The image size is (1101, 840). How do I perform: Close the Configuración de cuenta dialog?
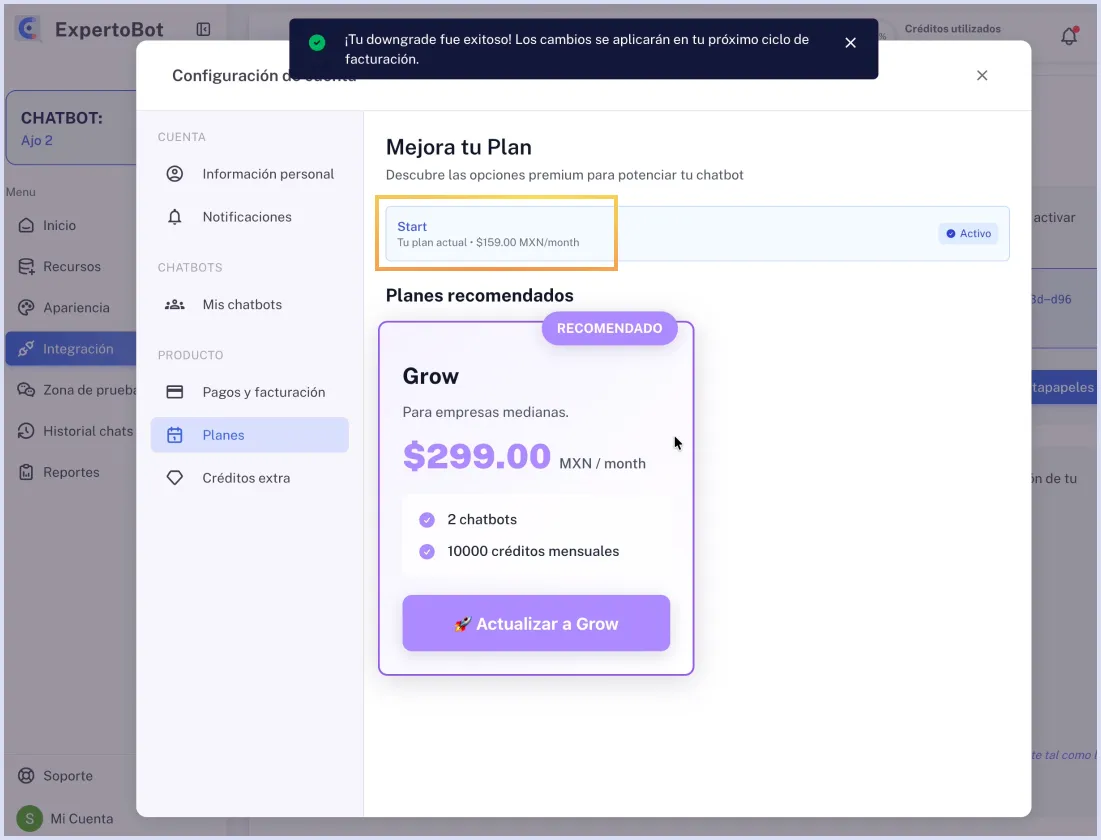[982, 75]
